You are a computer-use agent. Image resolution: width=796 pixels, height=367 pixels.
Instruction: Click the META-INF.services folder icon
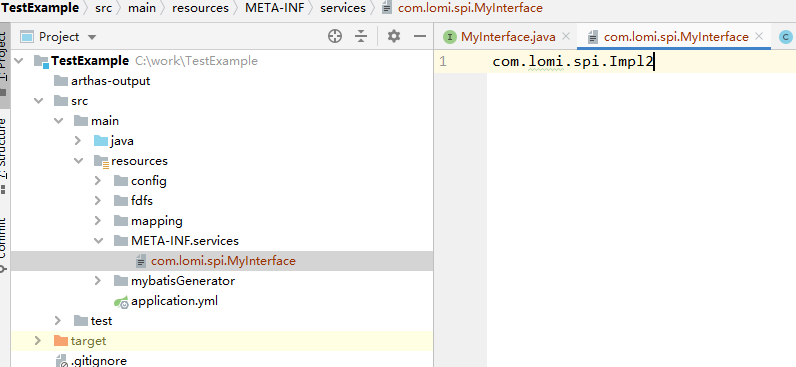[121, 241]
